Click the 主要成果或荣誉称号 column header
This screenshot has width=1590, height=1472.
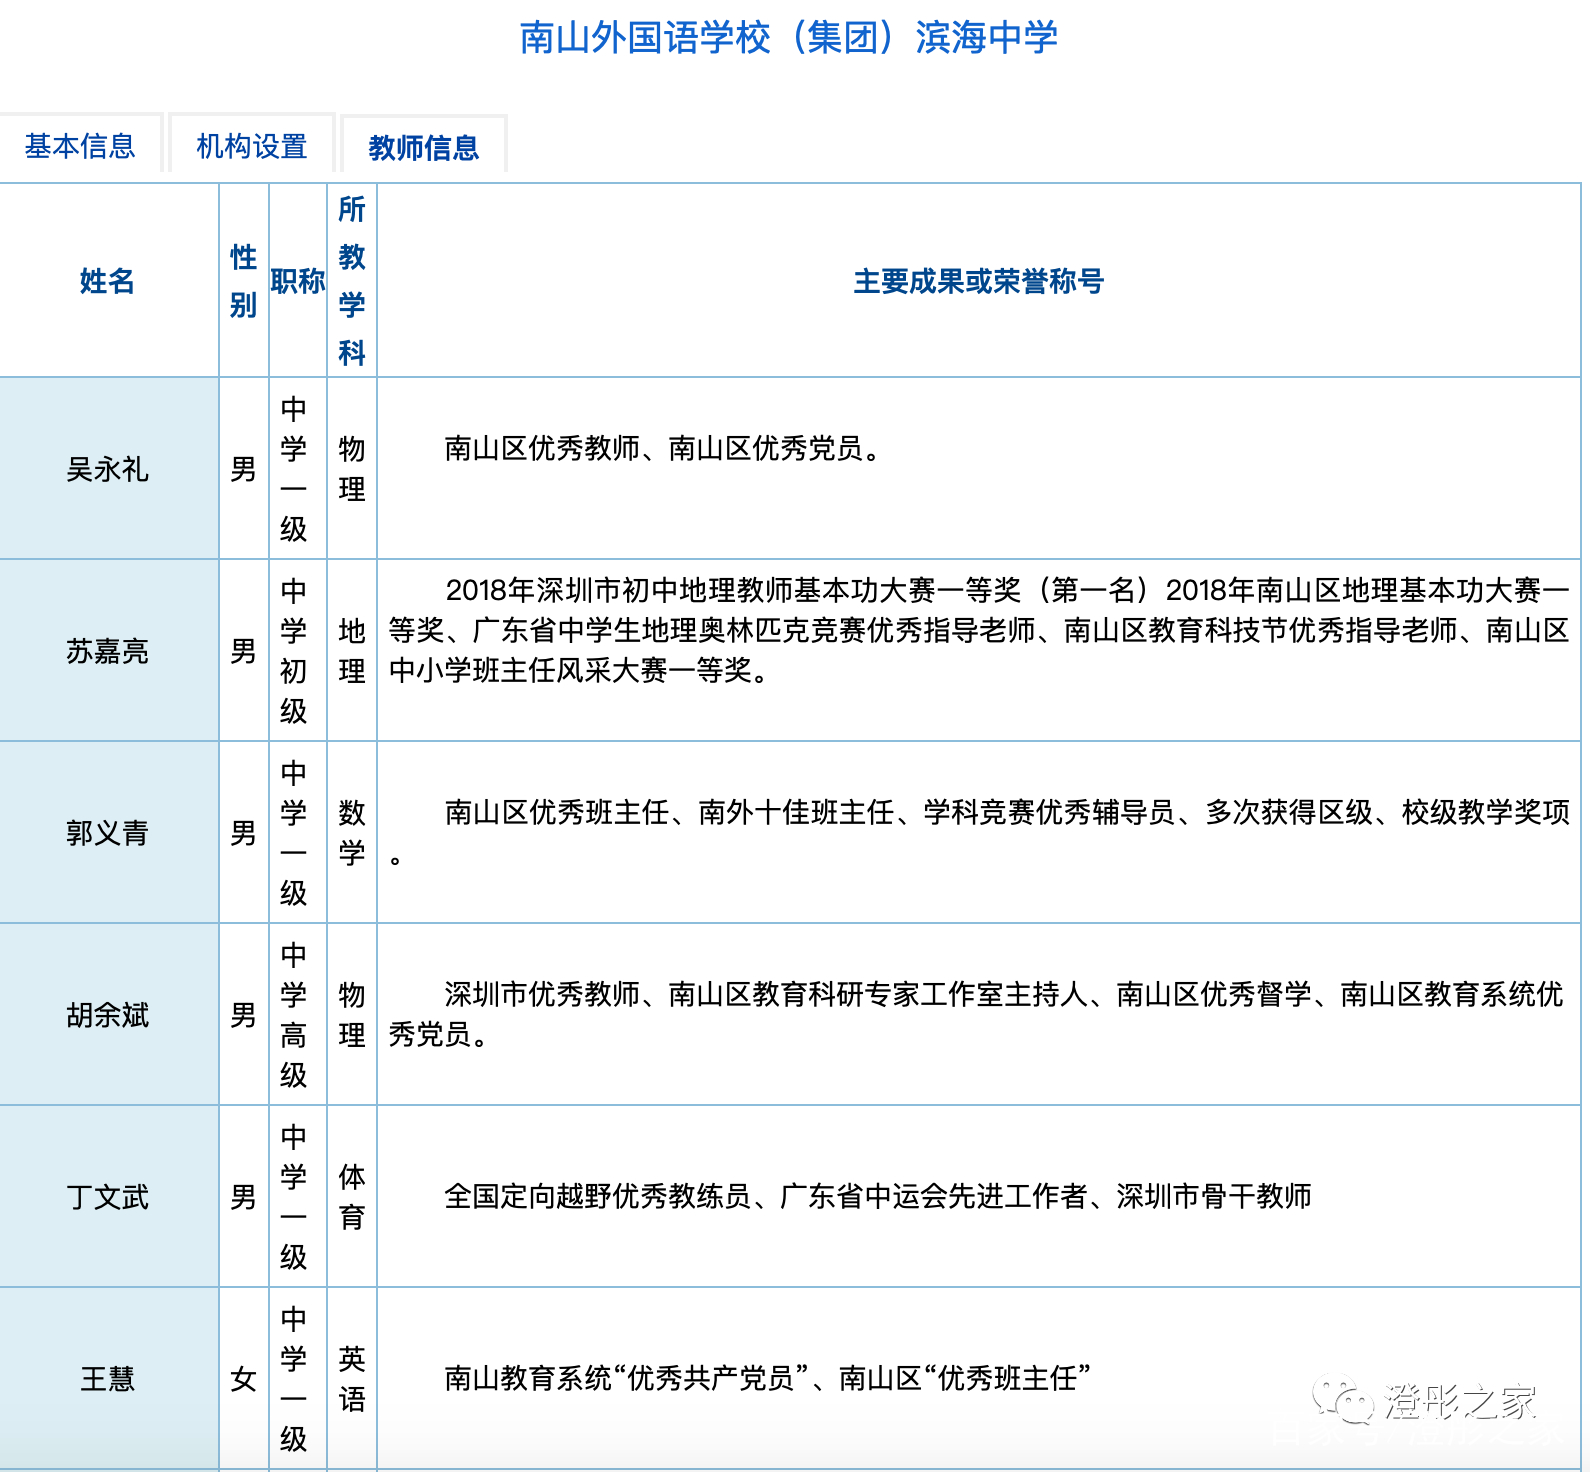(x=979, y=281)
